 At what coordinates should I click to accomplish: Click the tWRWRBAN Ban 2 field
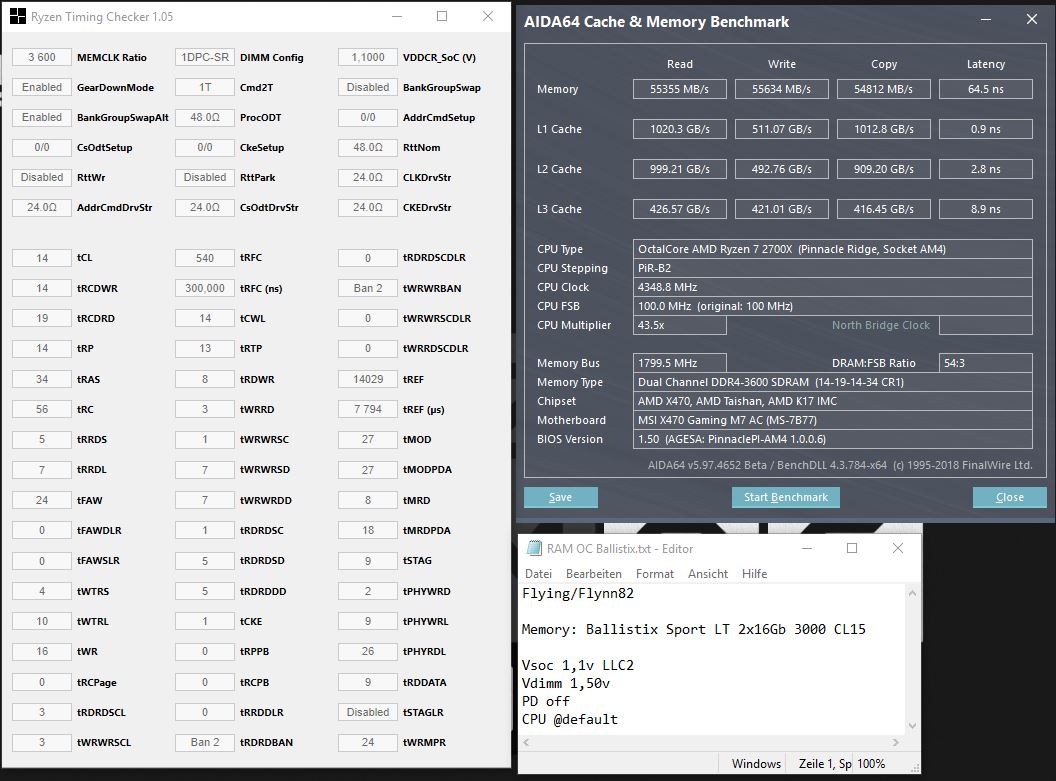pos(368,288)
